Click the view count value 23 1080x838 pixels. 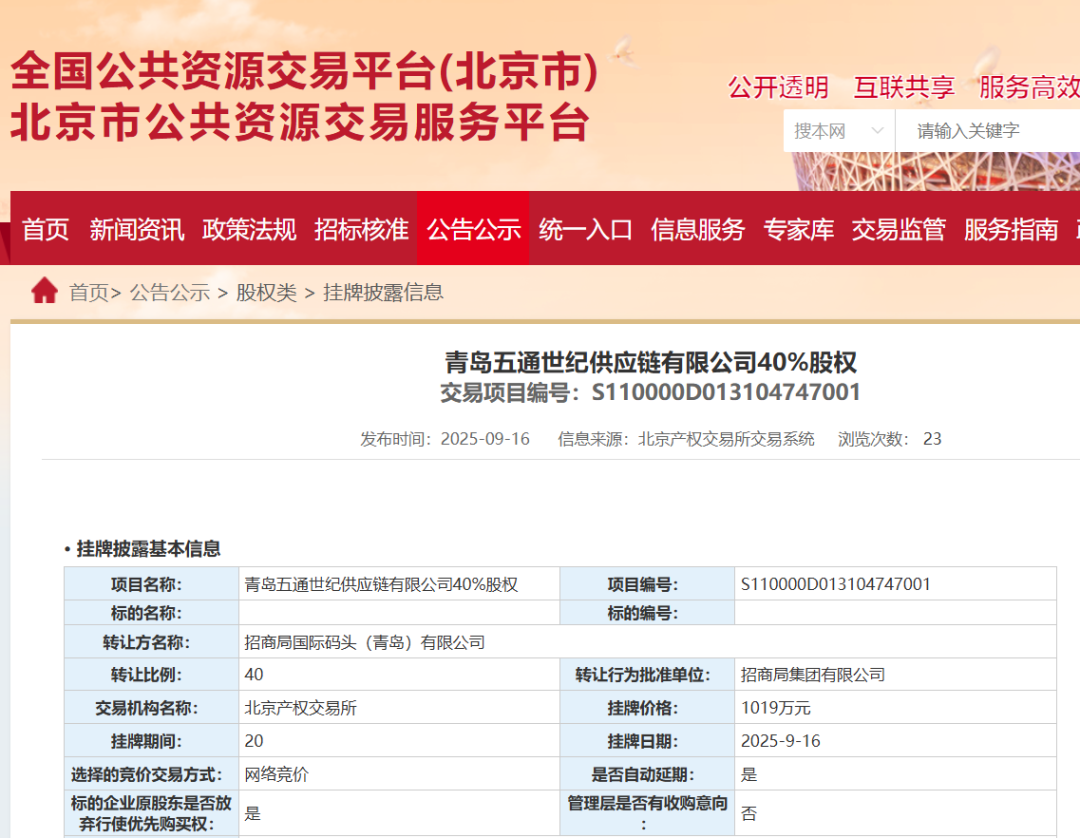coord(932,439)
